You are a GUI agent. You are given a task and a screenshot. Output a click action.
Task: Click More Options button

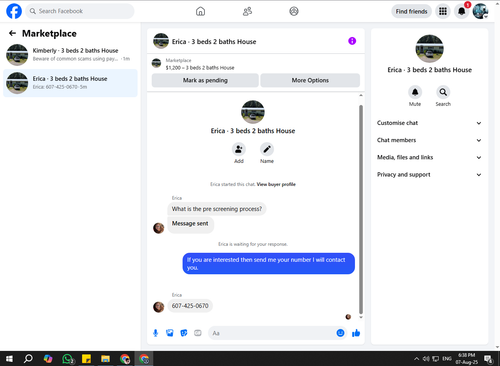point(310,80)
